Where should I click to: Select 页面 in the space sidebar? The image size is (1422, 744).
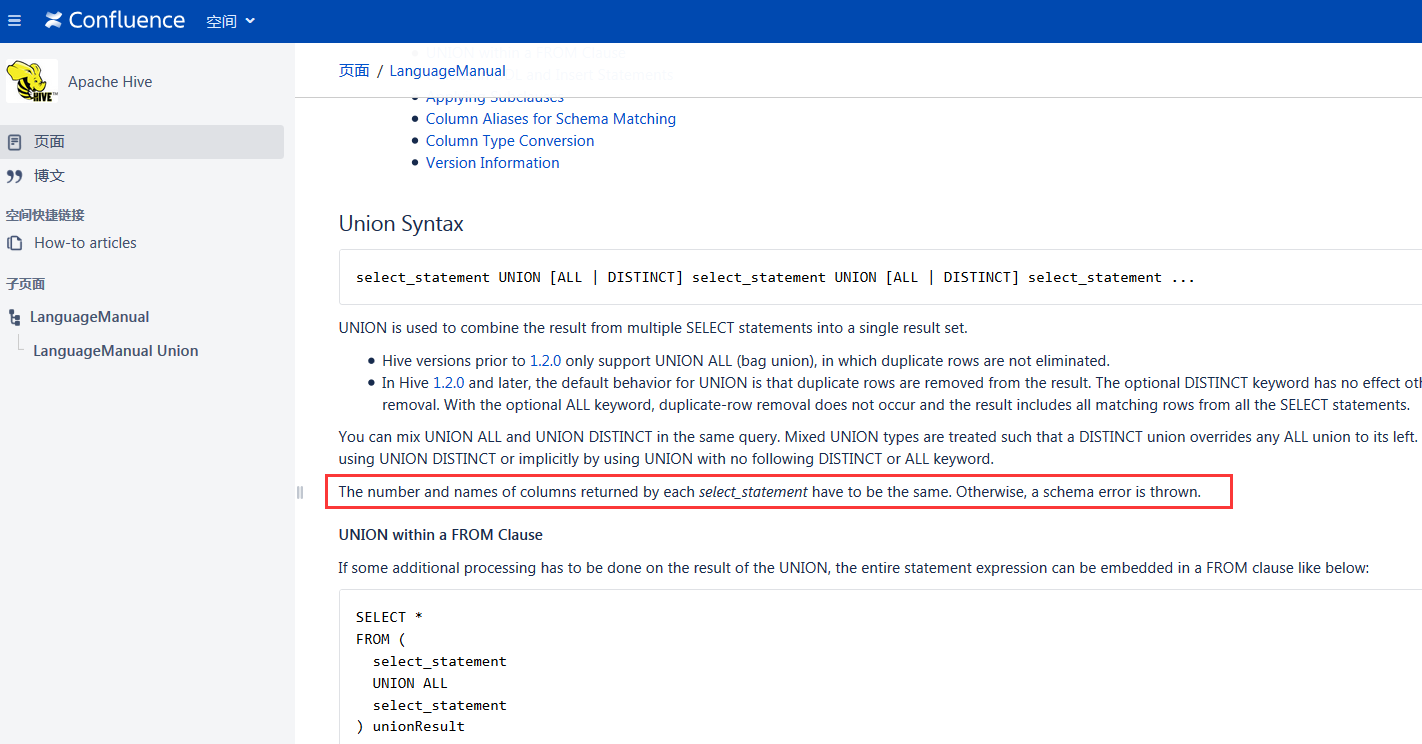tap(48, 141)
